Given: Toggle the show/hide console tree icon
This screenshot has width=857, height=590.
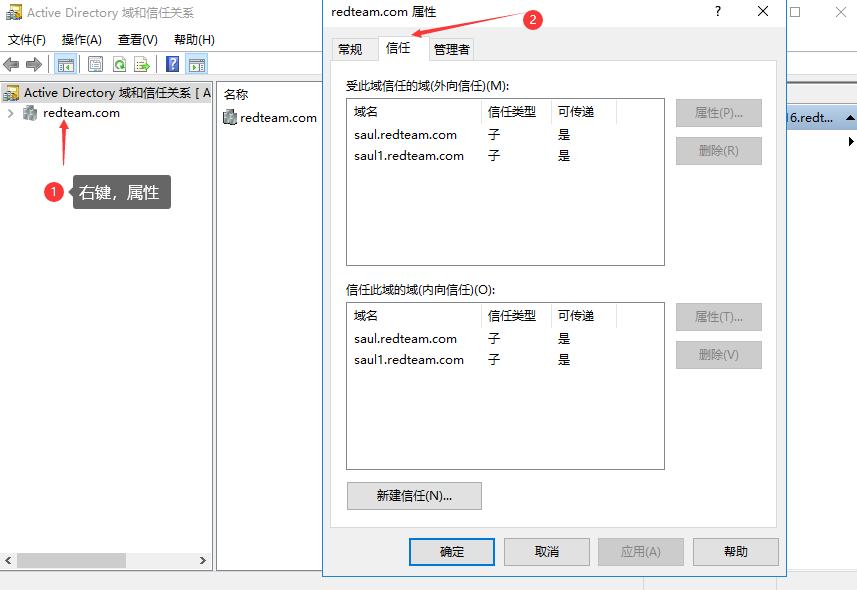Looking at the screenshot, I should tap(66, 65).
